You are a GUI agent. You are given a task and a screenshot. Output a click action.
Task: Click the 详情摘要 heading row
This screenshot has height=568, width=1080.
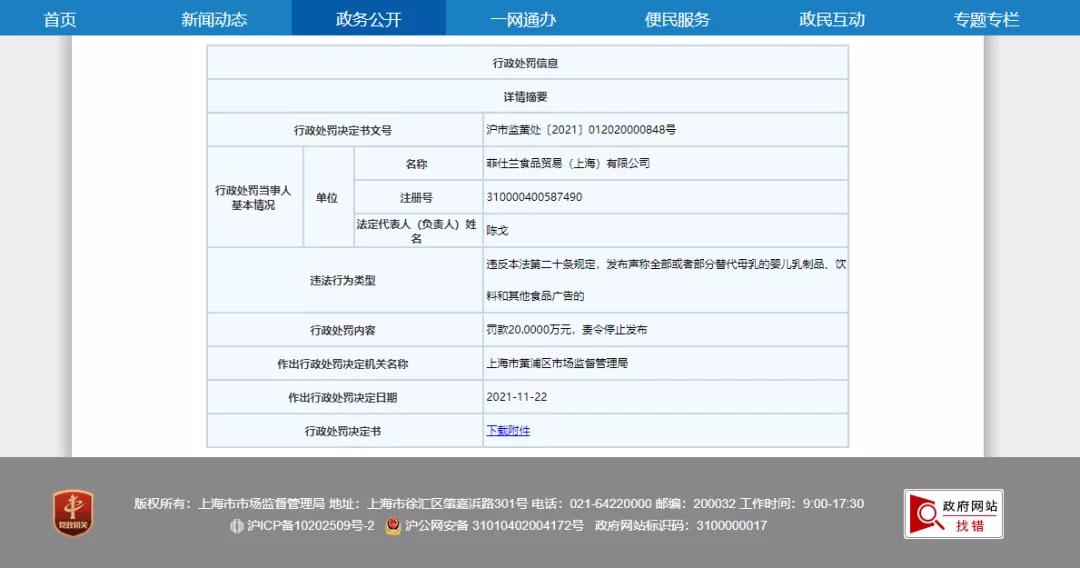point(527,96)
